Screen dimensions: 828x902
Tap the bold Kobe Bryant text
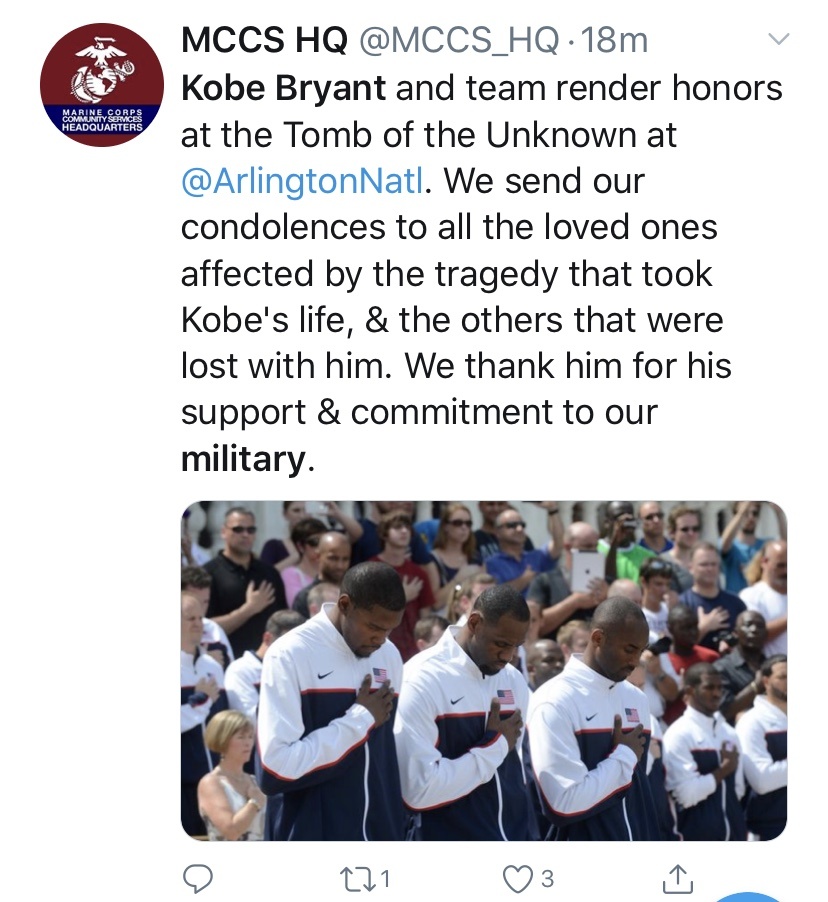283,88
